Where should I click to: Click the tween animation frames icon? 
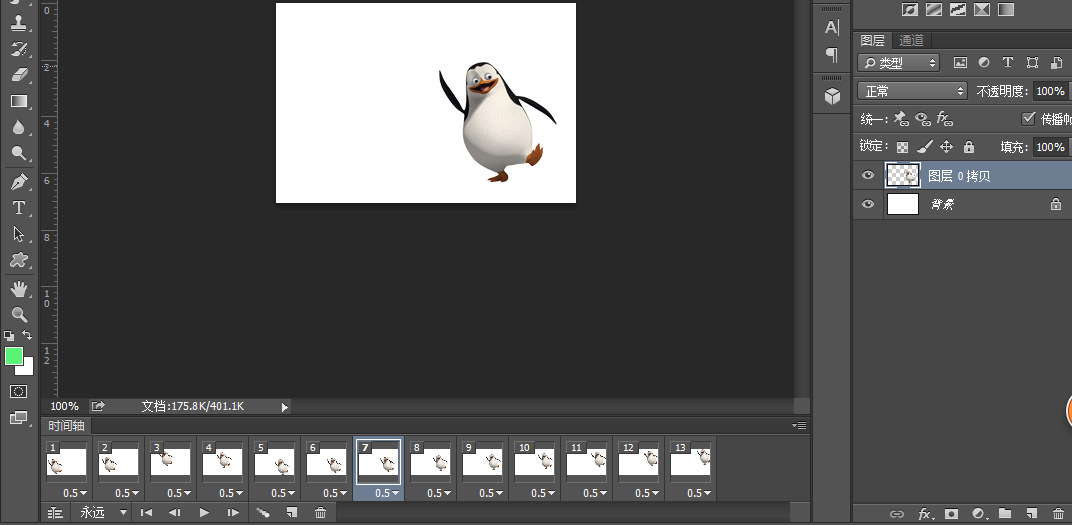pos(263,513)
